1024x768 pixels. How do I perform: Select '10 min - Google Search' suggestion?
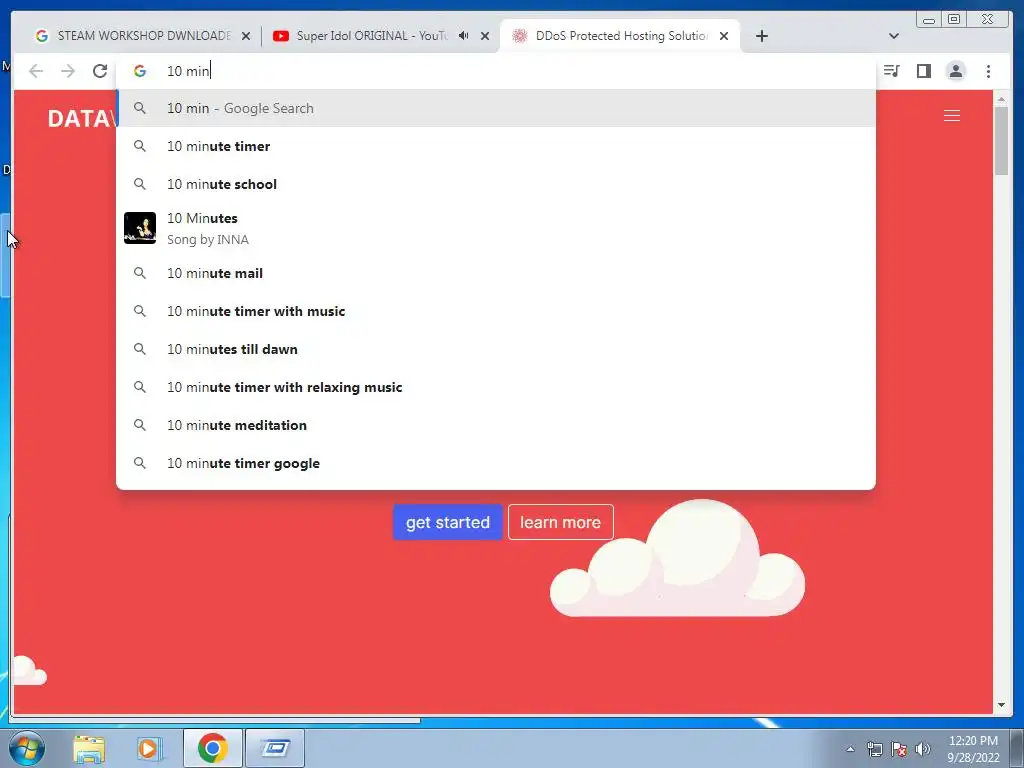(x=496, y=108)
